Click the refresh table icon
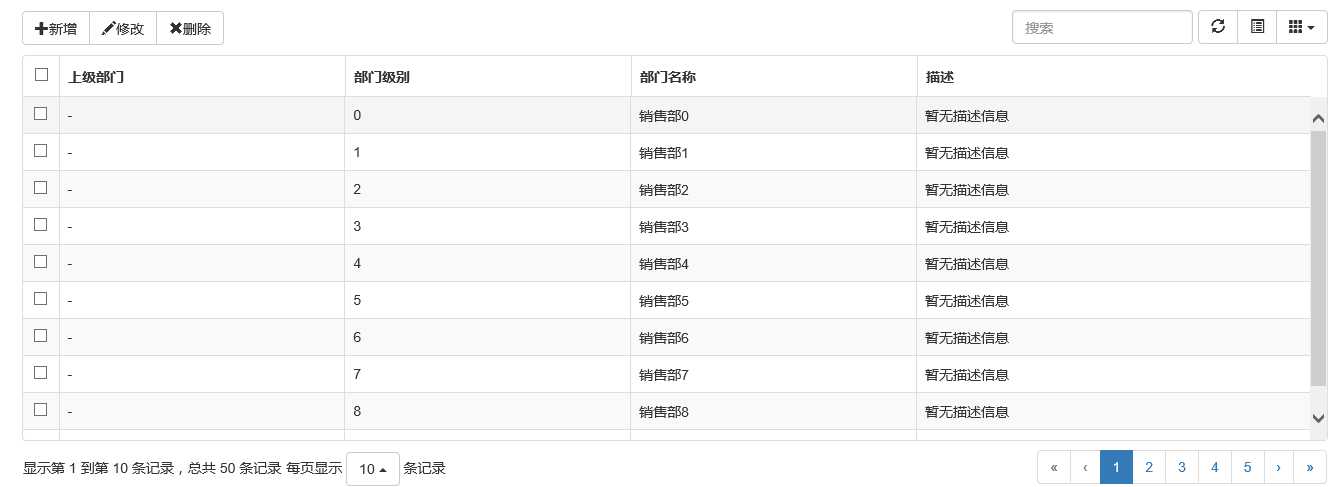1329x487 pixels. (1218, 28)
